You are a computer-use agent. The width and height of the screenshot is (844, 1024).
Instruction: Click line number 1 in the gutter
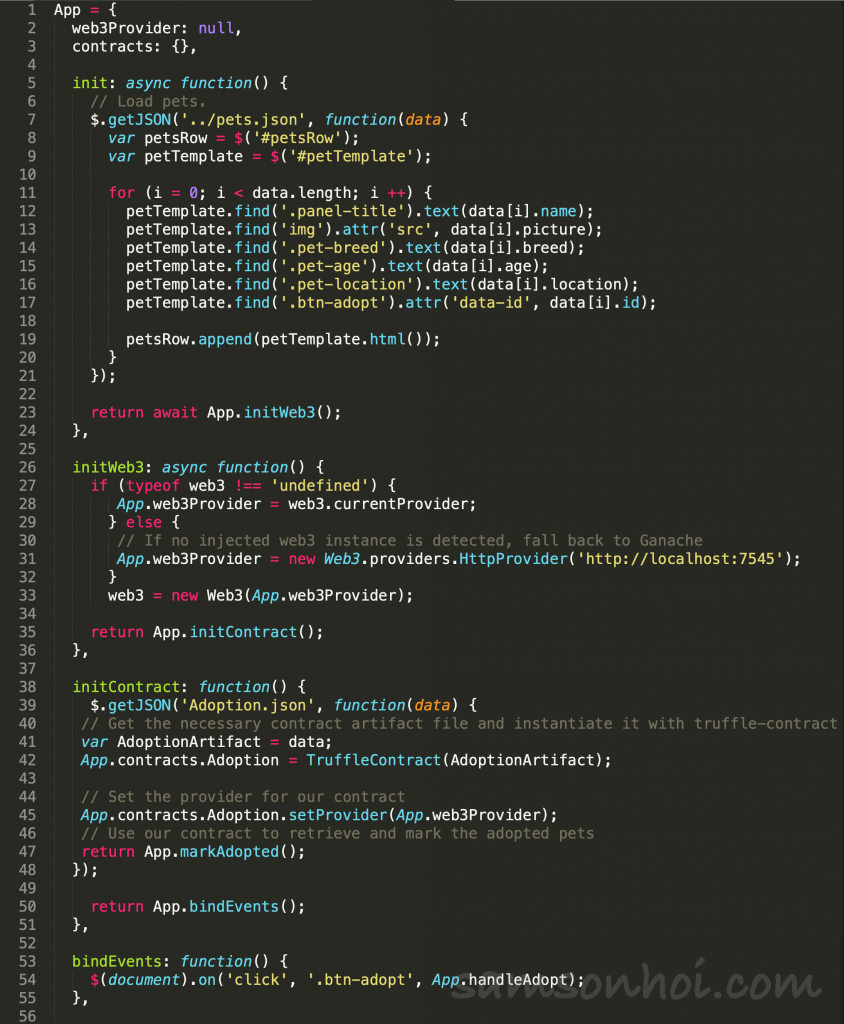[x=32, y=10]
